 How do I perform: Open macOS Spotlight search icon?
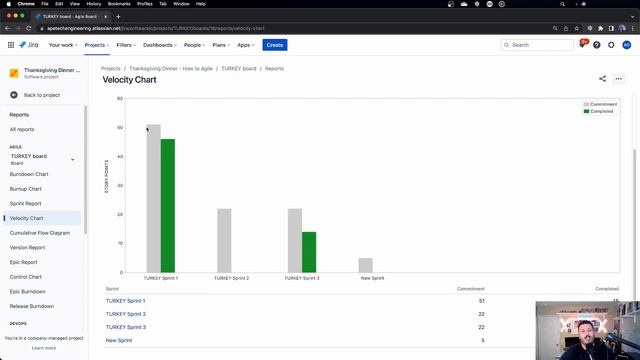point(562,4)
